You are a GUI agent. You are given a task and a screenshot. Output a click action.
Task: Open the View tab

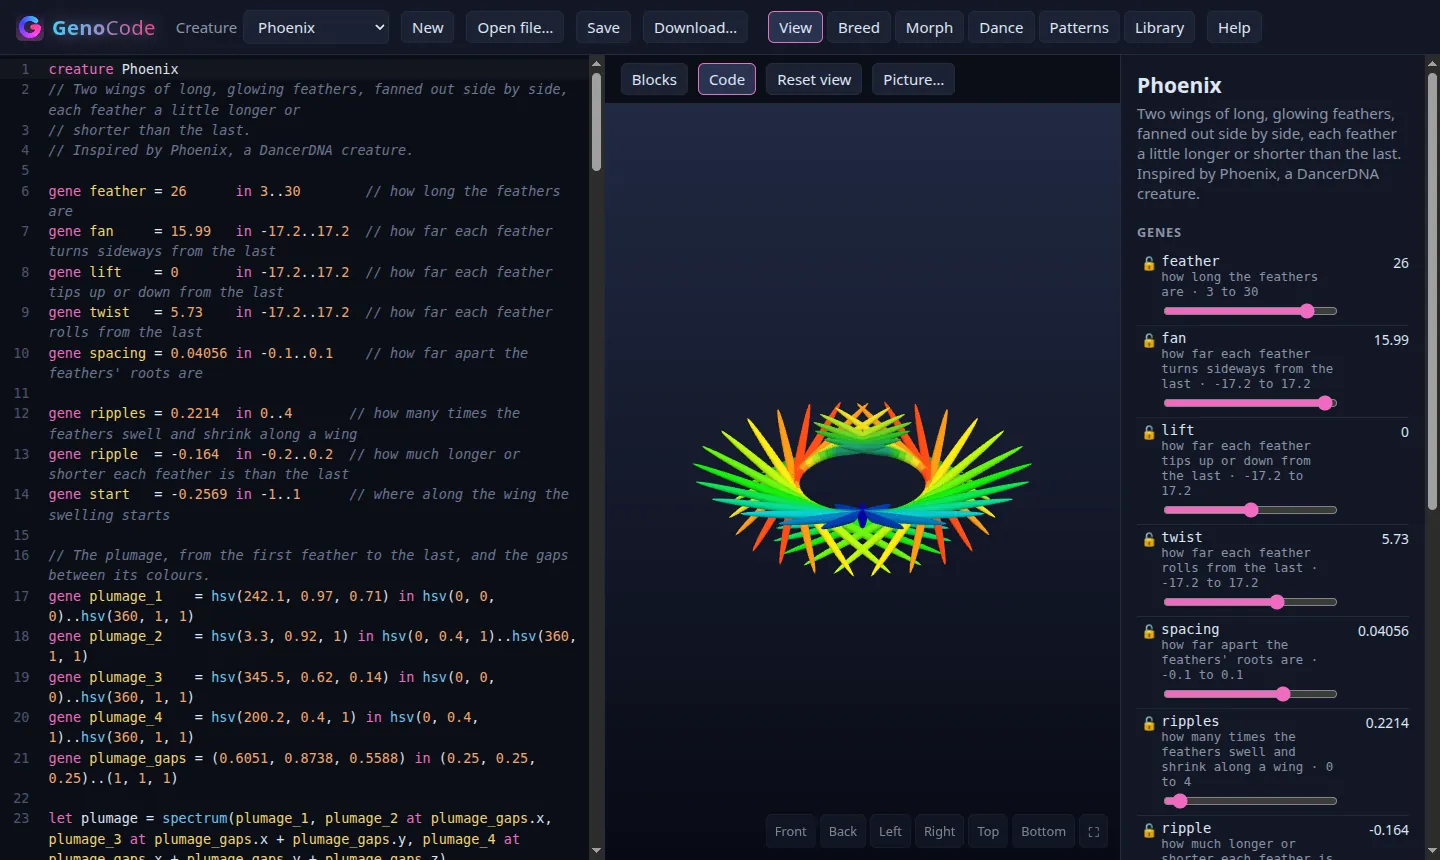[x=795, y=28]
